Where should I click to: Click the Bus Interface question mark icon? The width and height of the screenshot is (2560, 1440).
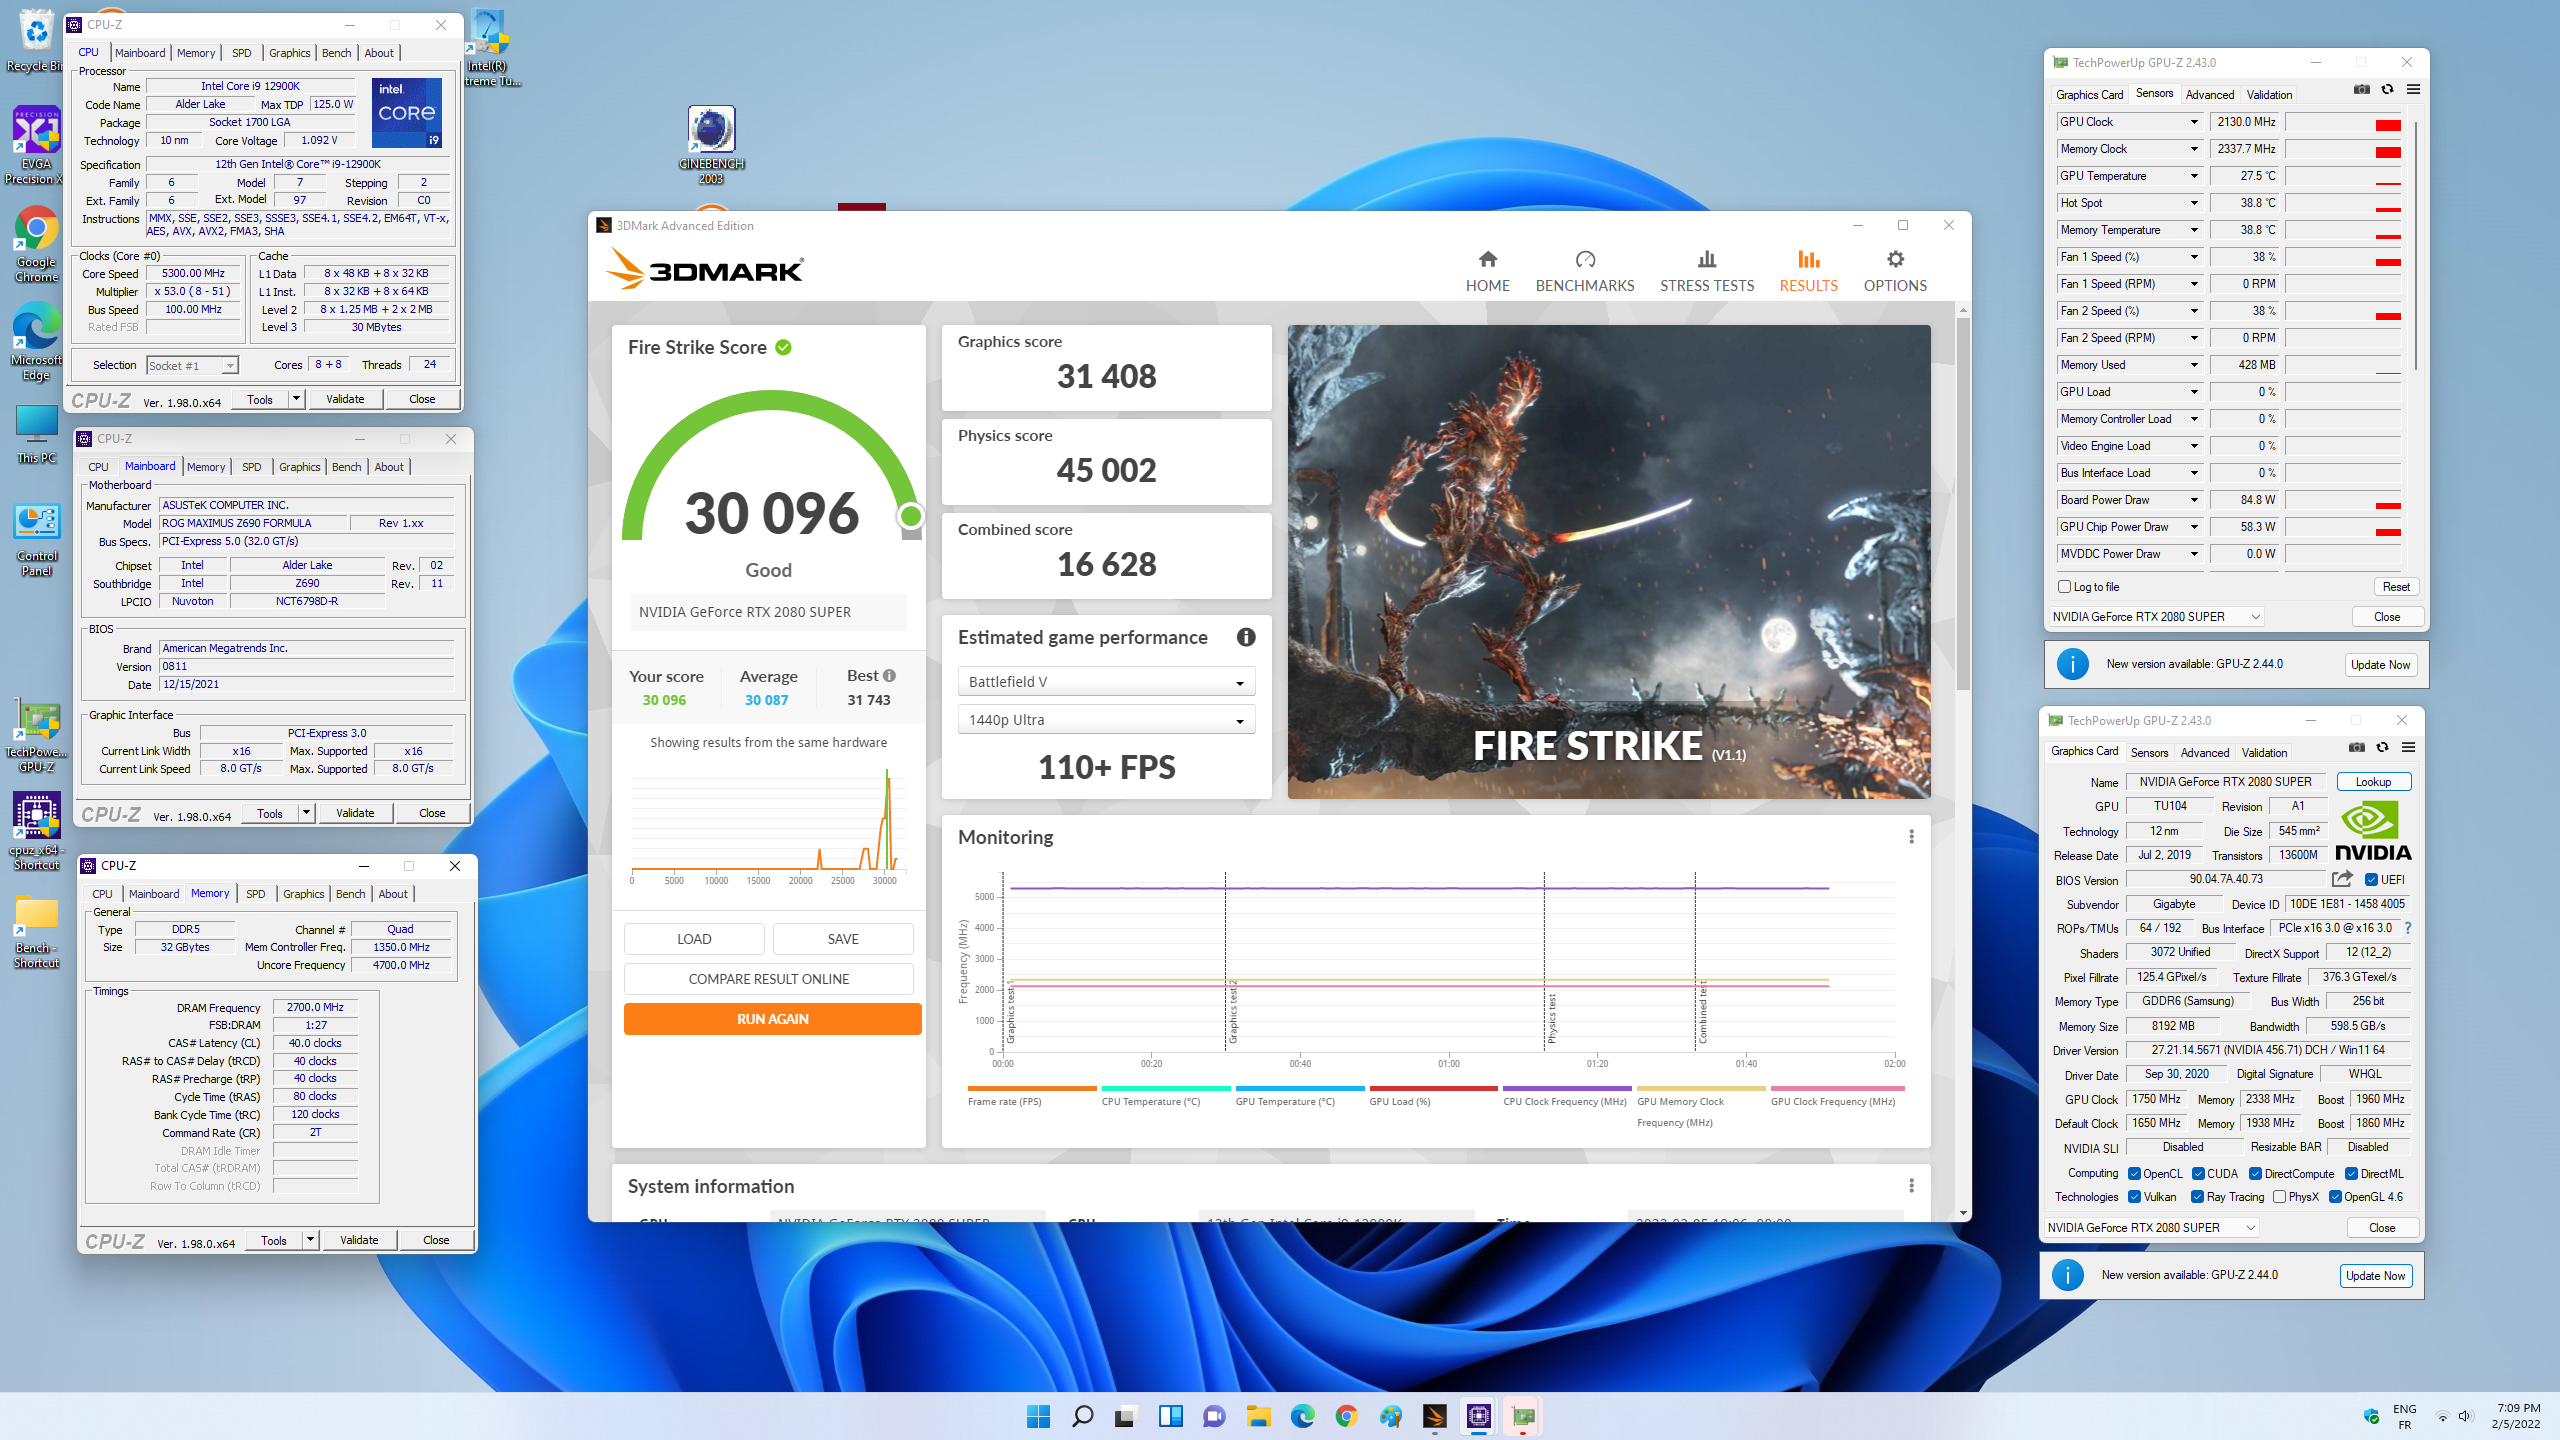pos(2407,928)
